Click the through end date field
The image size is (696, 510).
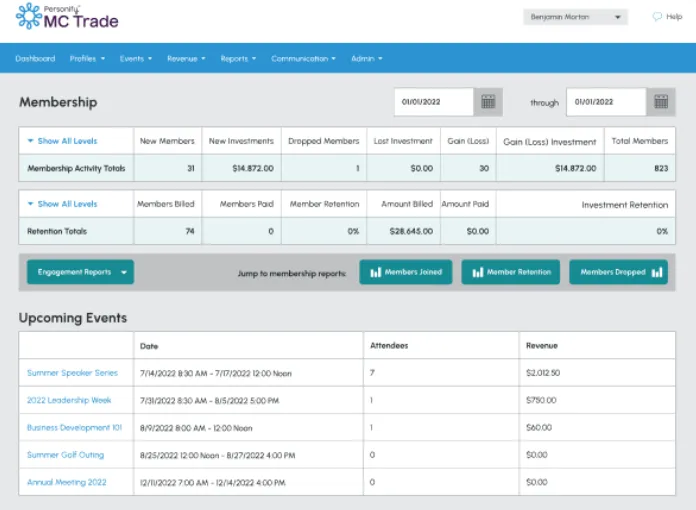click(x=606, y=102)
